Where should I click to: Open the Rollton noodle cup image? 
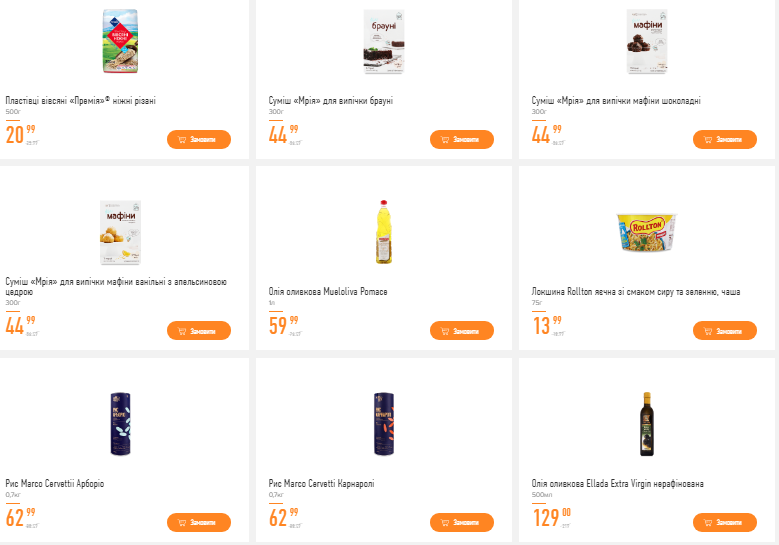[x=647, y=233]
